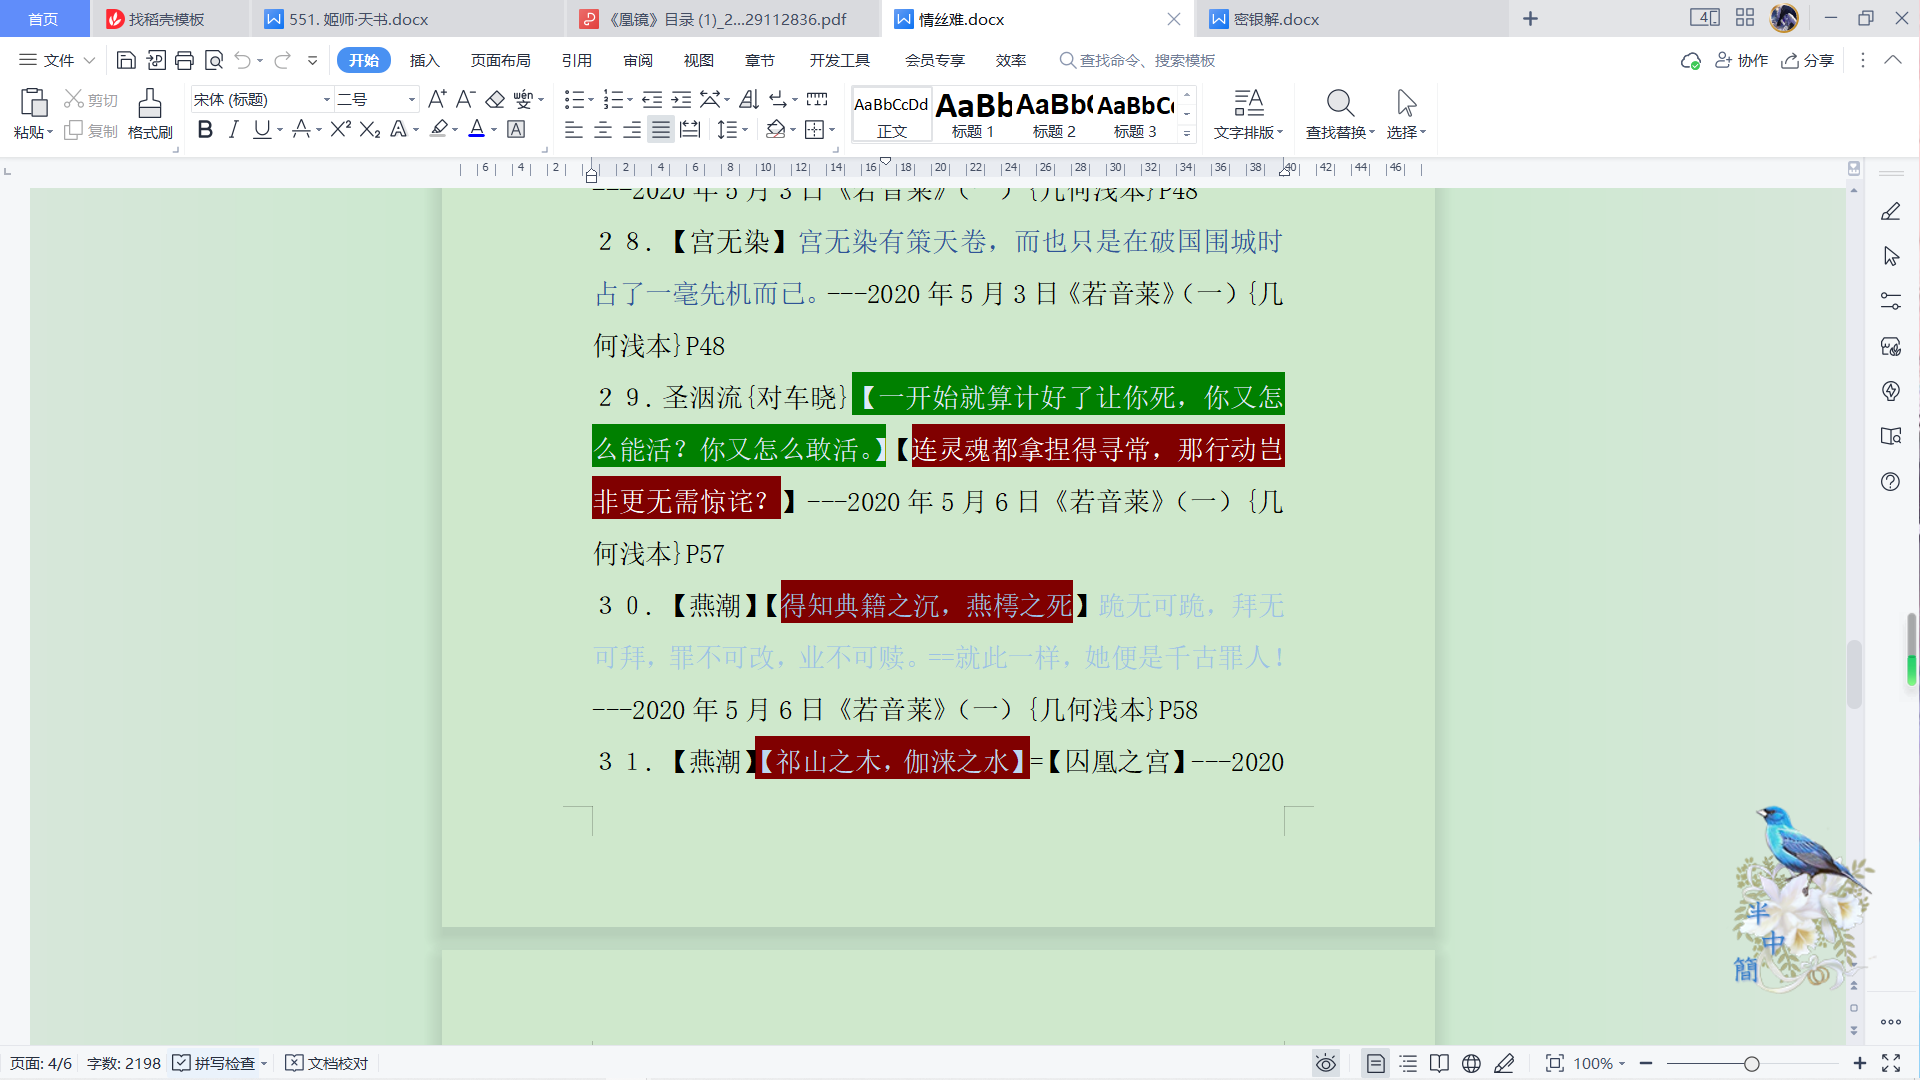Click the 协作 (Collaborate) button
Viewport: 1920px width, 1080px height.
pos(1742,60)
